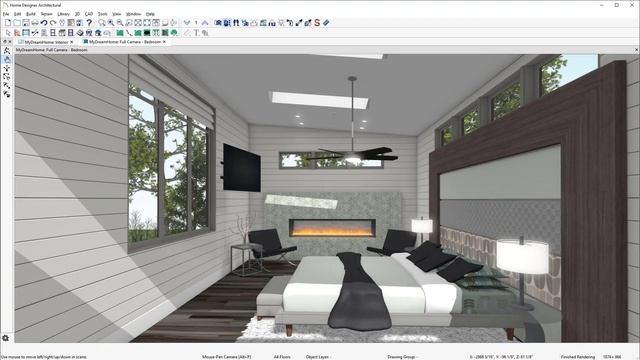
Task: Select the arrow Select Objects tool
Action: click(x=8, y=33)
